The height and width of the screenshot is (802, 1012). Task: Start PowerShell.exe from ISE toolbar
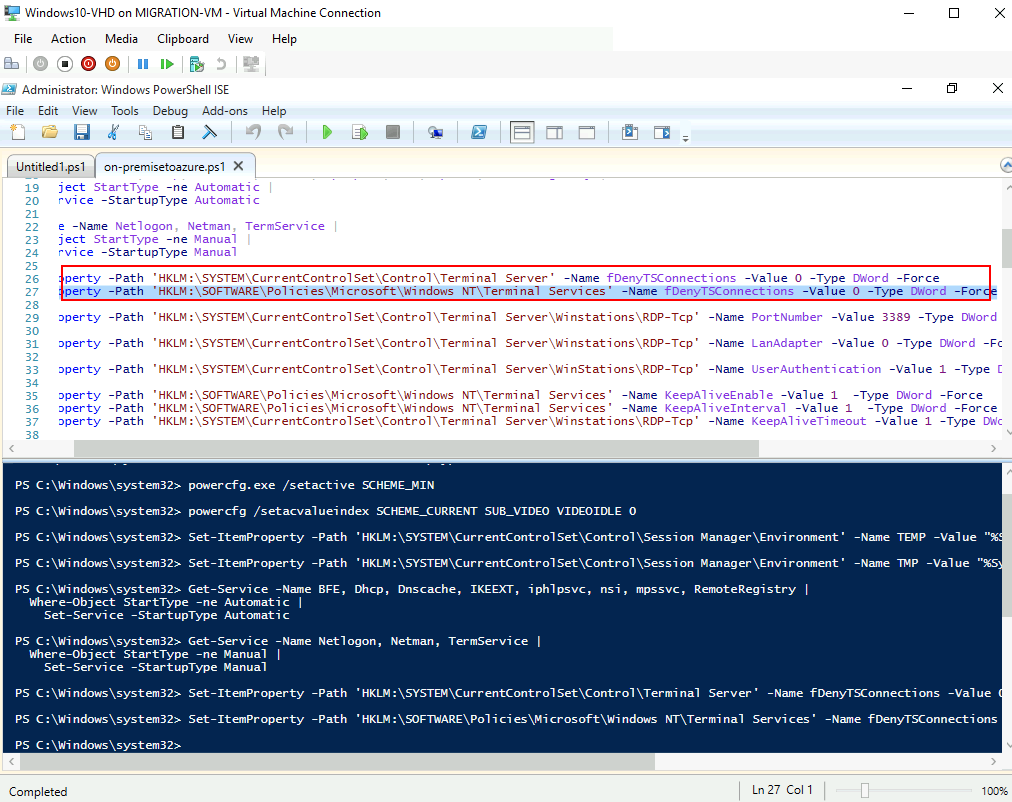point(479,132)
